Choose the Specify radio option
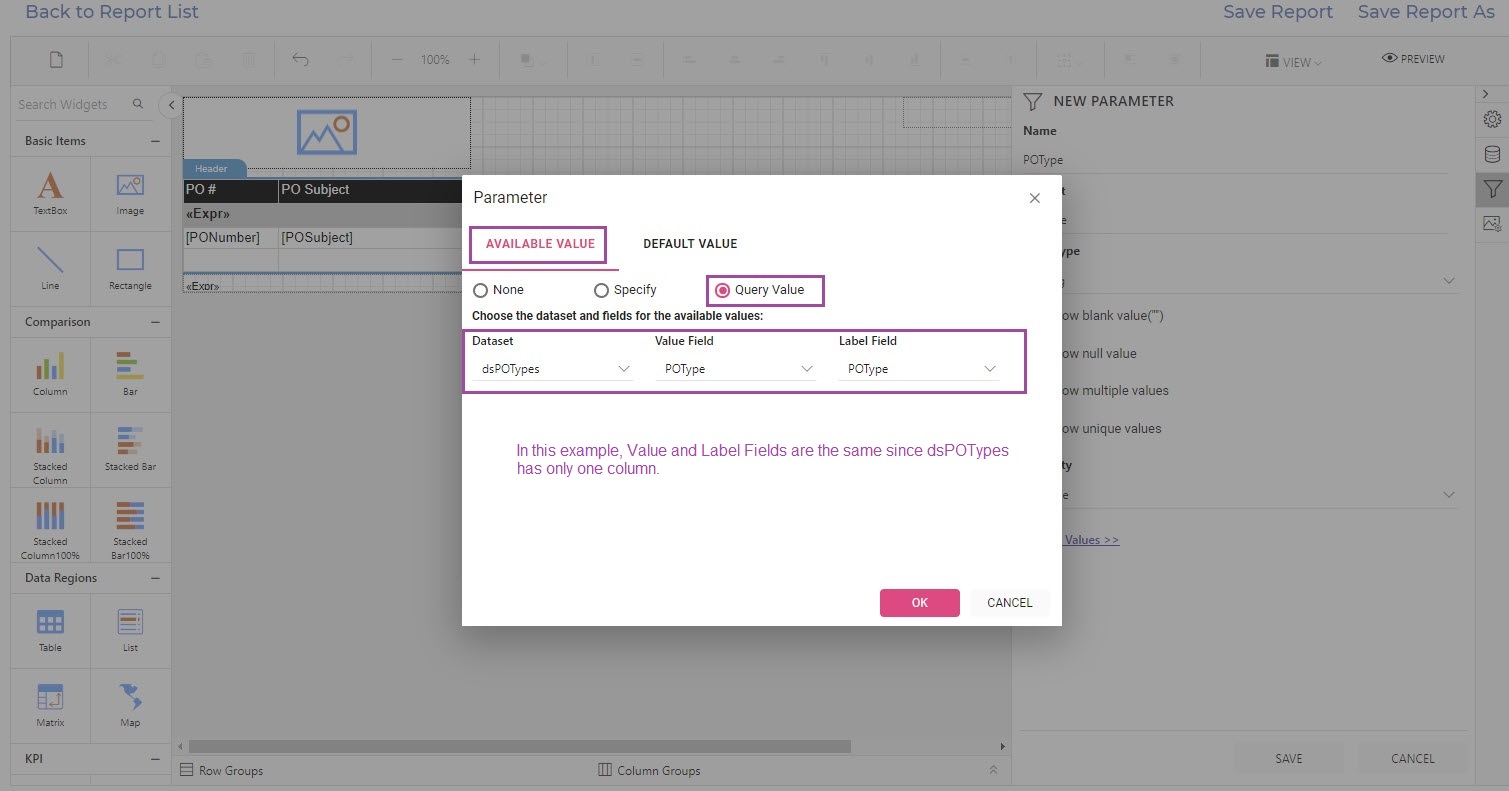 pos(601,290)
